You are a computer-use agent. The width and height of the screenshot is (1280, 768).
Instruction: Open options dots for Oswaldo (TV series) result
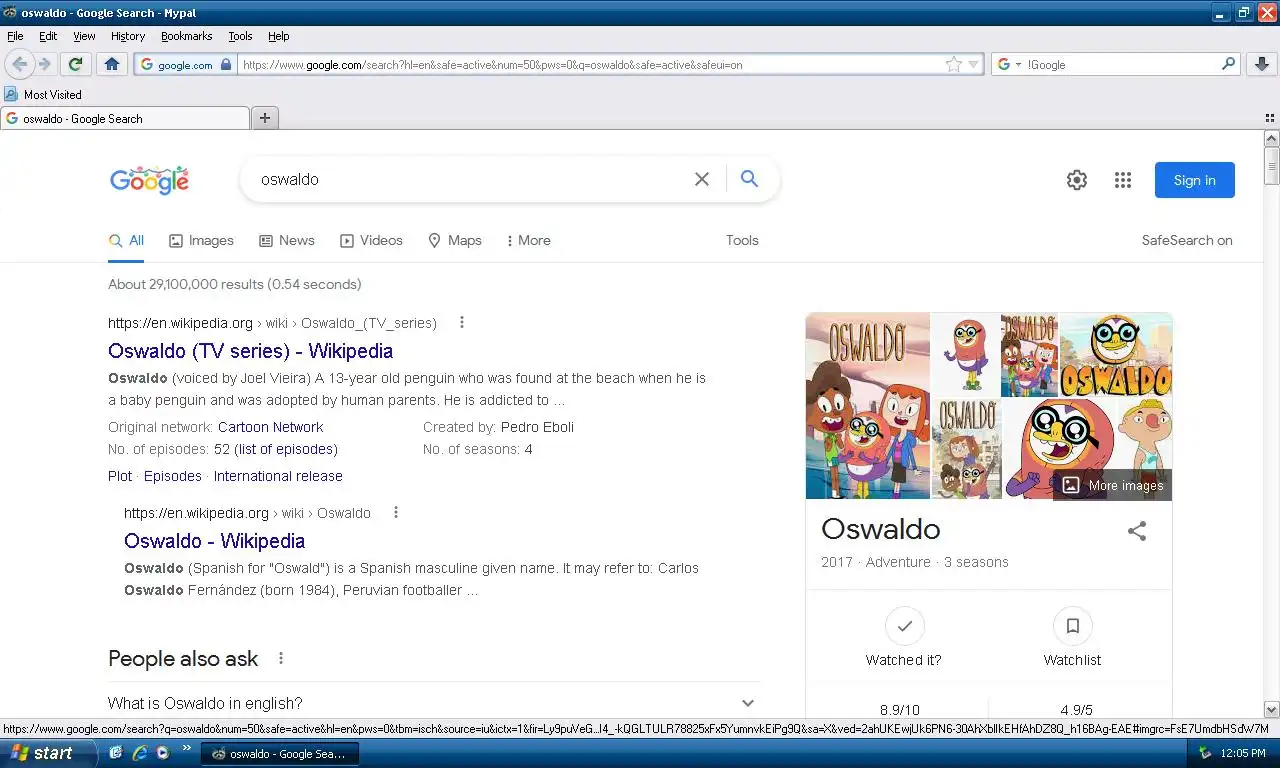coord(462,322)
